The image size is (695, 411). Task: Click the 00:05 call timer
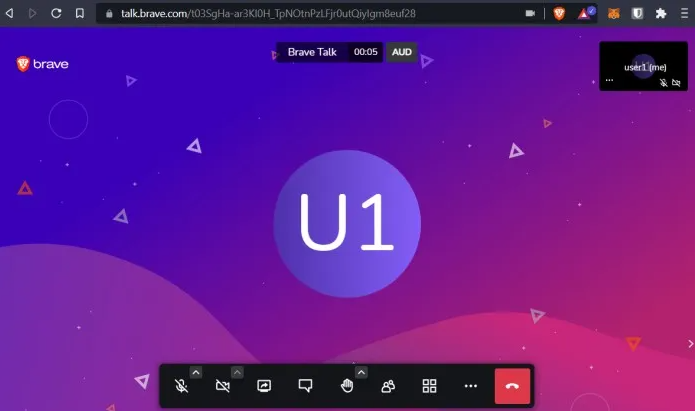[x=366, y=52]
